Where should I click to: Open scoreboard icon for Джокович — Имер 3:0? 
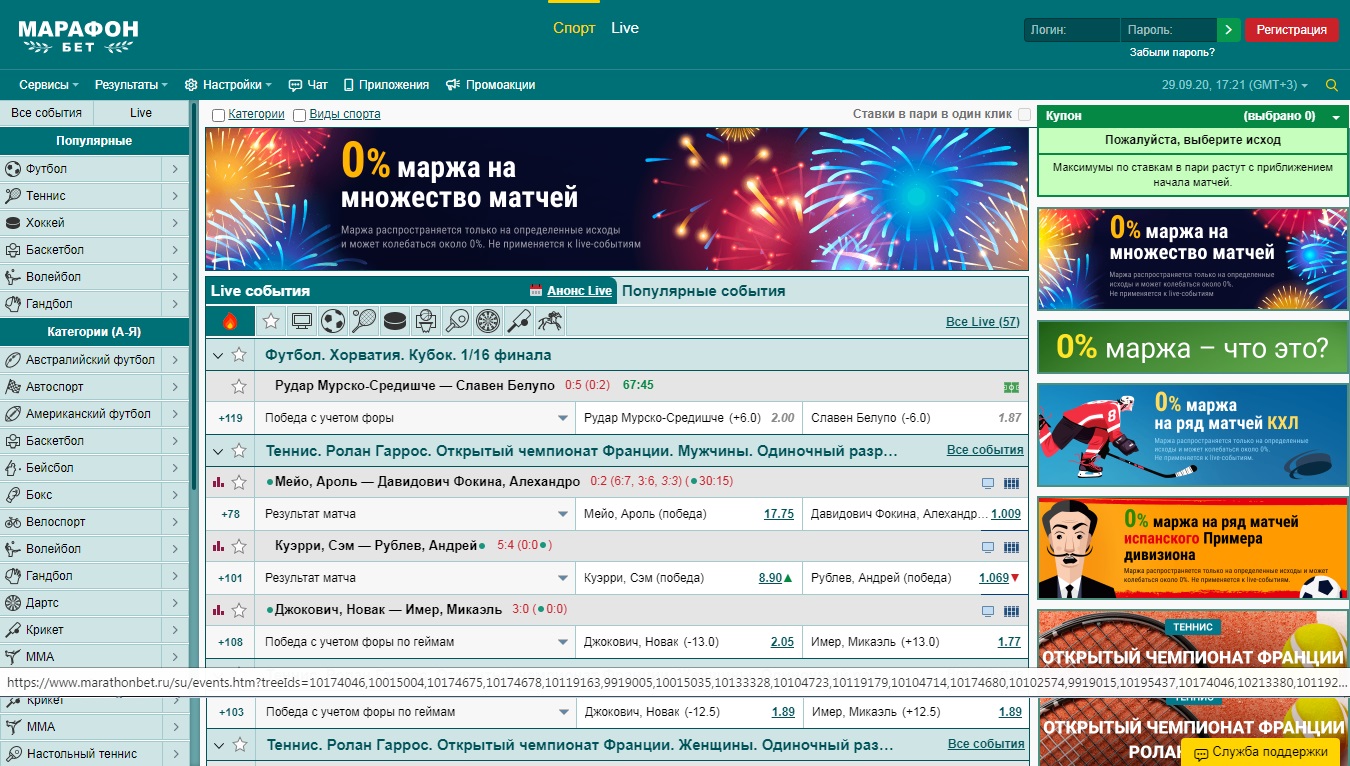[1011, 611]
